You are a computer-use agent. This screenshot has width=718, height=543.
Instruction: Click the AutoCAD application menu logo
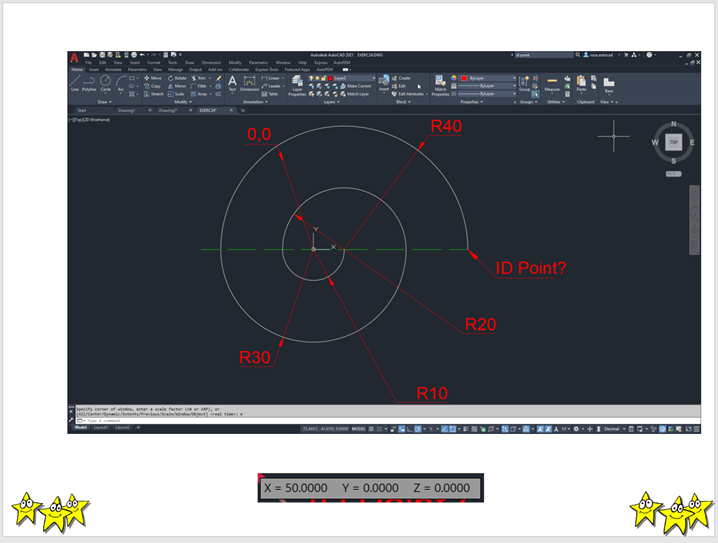74,58
